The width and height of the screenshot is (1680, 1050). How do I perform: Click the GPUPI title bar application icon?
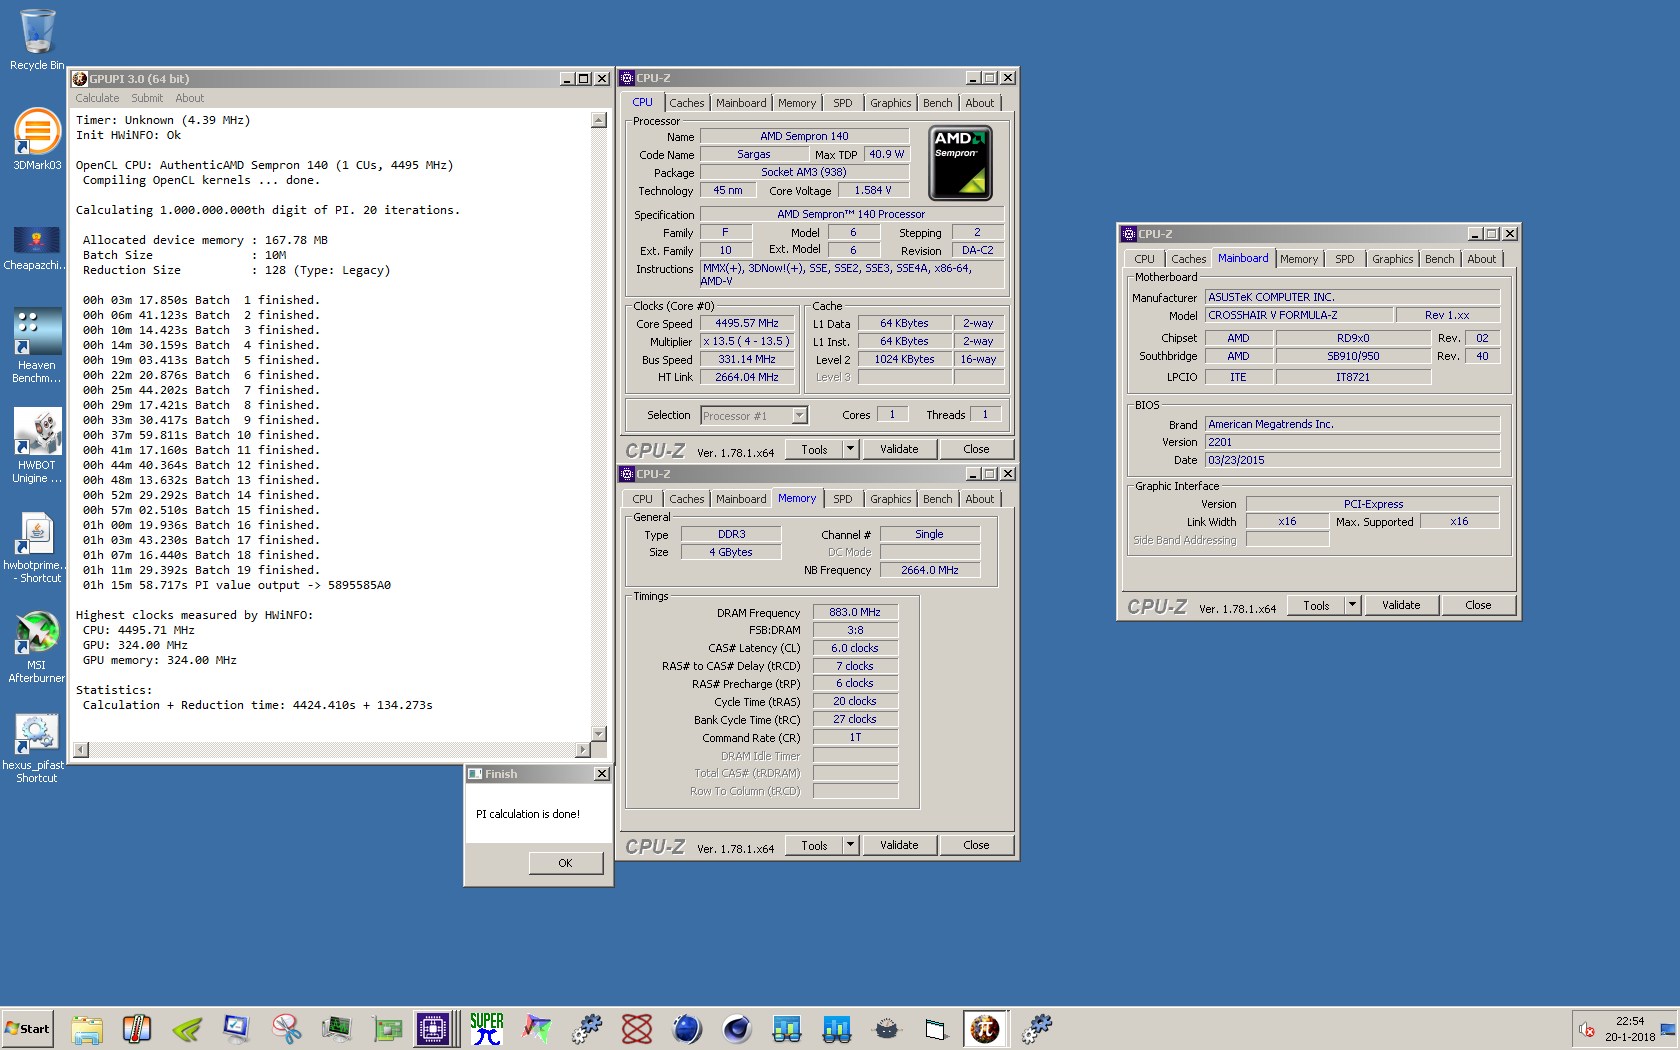click(80, 79)
